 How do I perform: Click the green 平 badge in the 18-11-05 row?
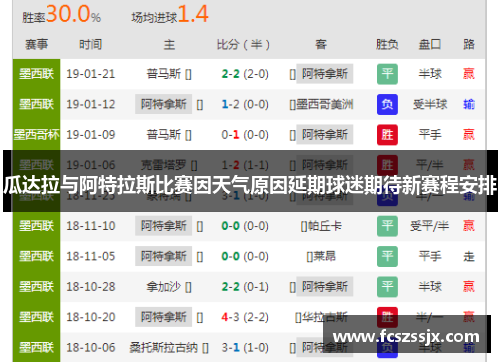point(387,256)
